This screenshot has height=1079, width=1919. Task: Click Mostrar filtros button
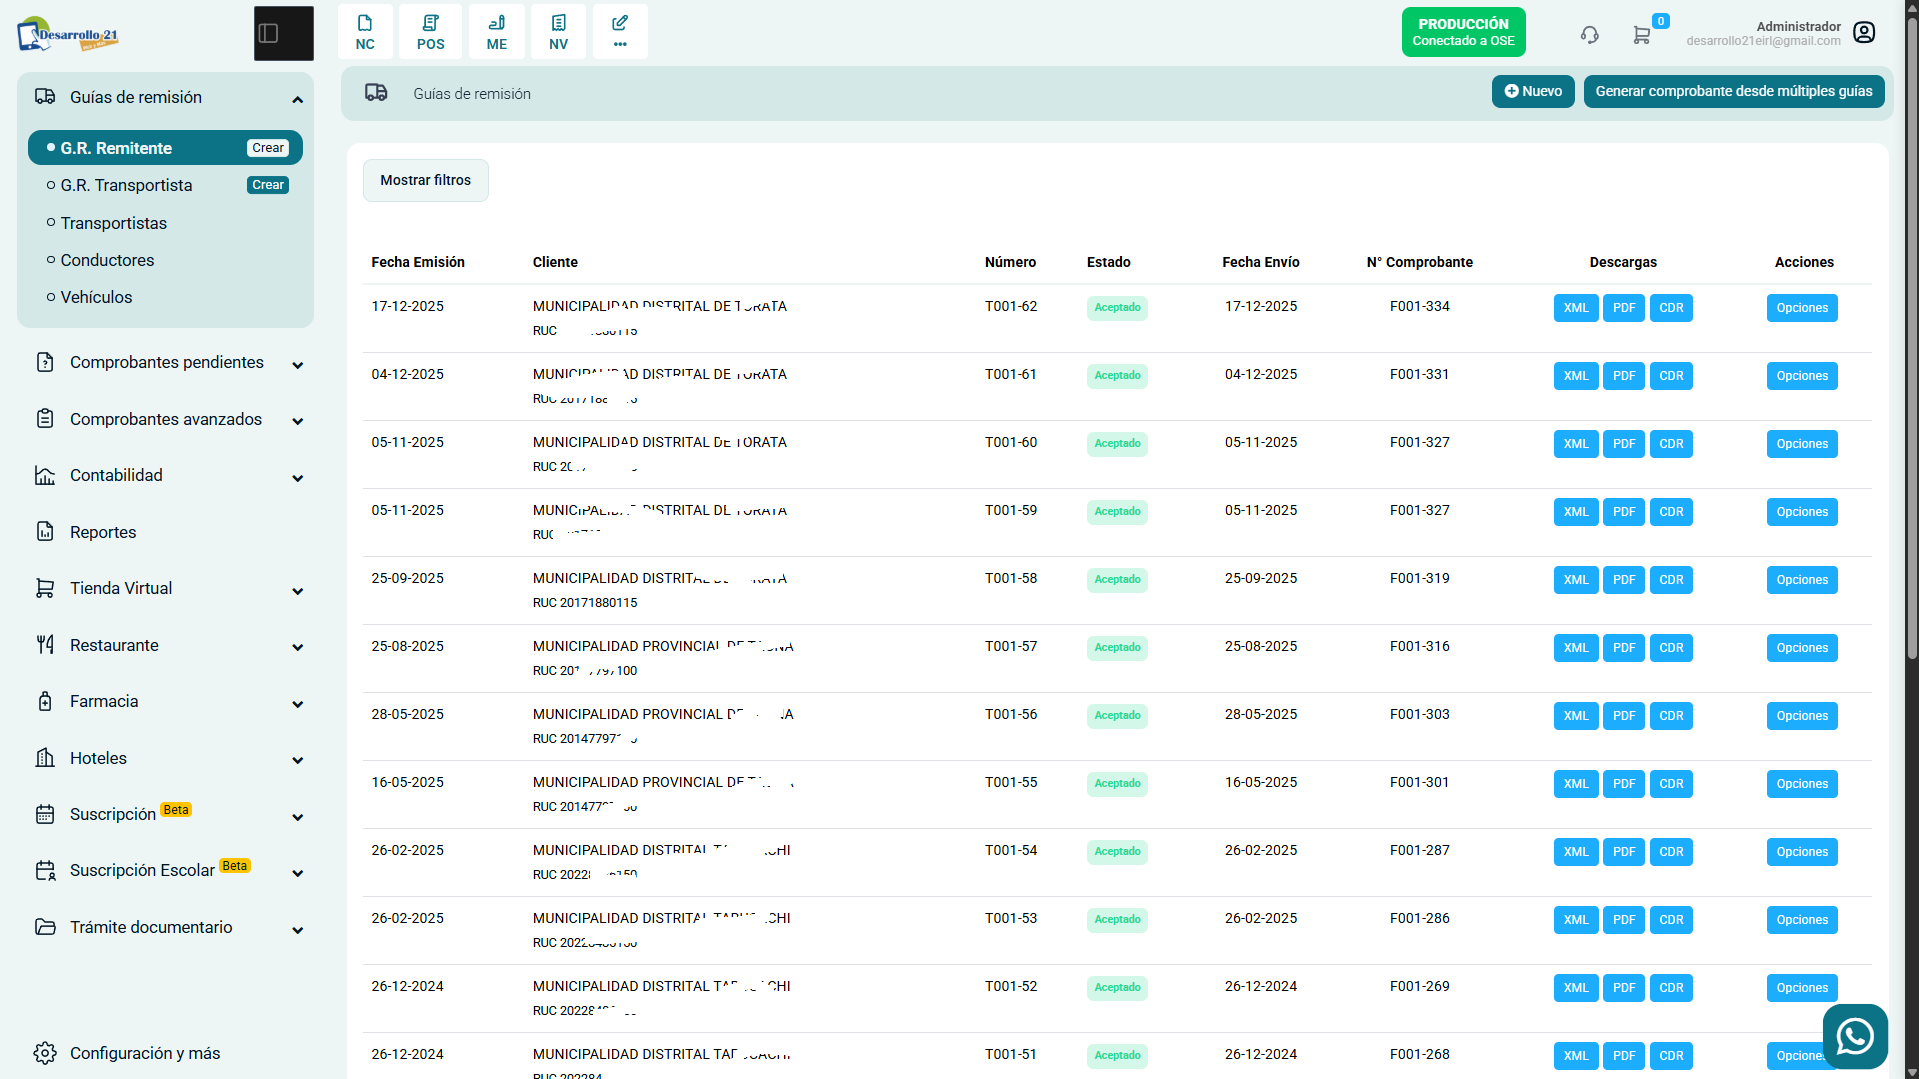point(425,180)
